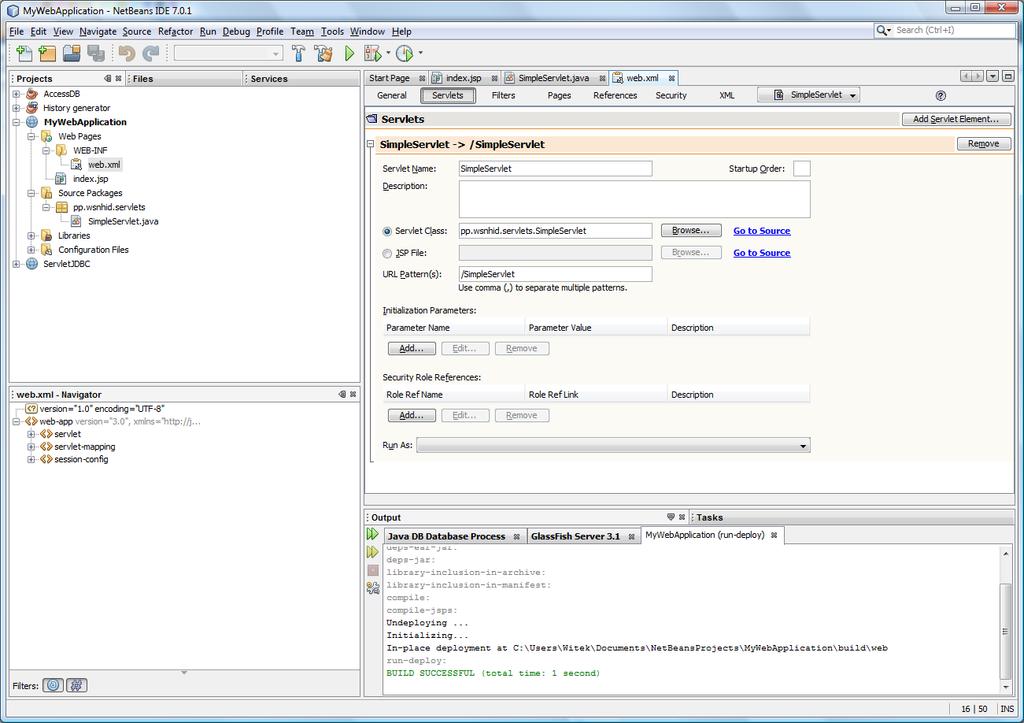Click Add under Security Role References
The image size is (1024, 723).
(411, 415)
